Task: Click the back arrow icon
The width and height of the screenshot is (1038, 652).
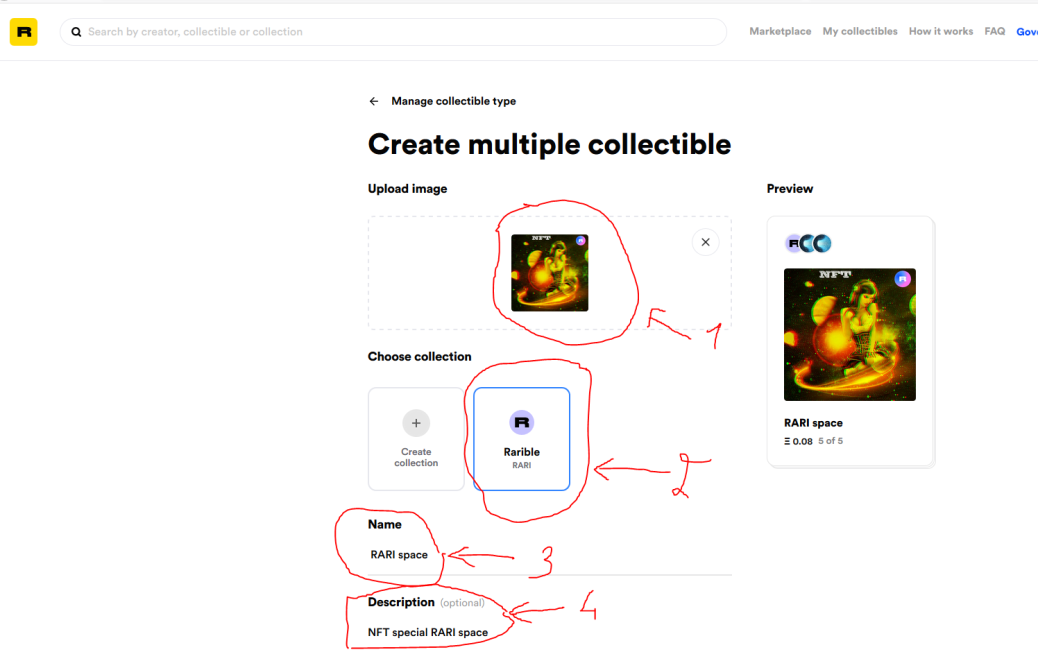Action: (374, 101)
